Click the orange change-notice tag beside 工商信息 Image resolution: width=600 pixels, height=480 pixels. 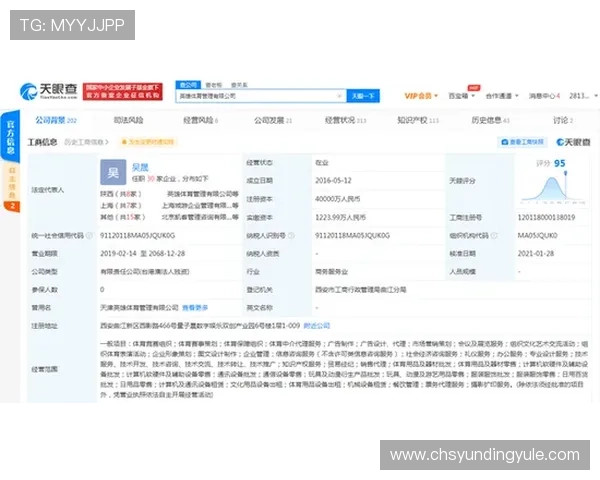pos(148,142)
